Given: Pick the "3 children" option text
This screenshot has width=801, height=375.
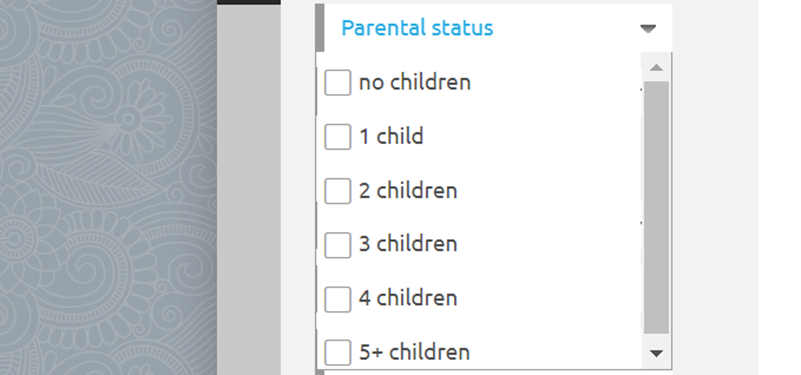Looking at the screenshot, I should point(408,244).
